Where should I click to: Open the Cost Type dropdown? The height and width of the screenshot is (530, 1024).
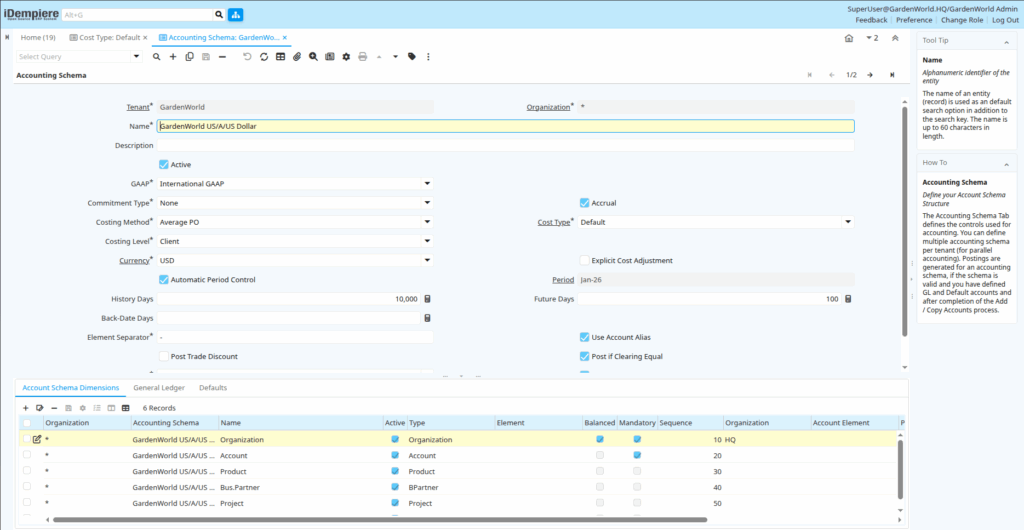pos(848,222)
